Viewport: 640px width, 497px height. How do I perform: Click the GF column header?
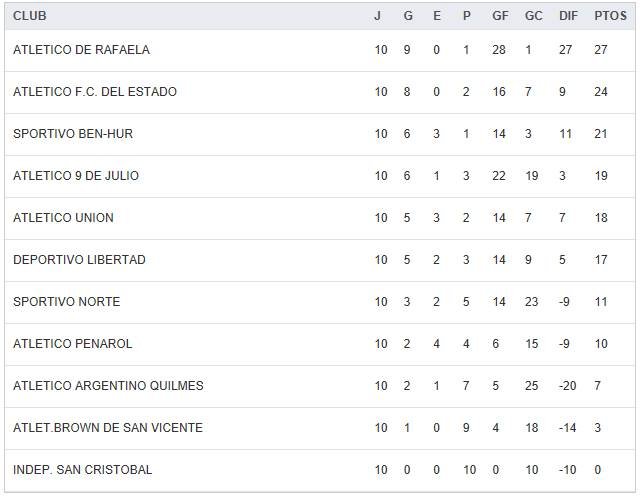500,16
